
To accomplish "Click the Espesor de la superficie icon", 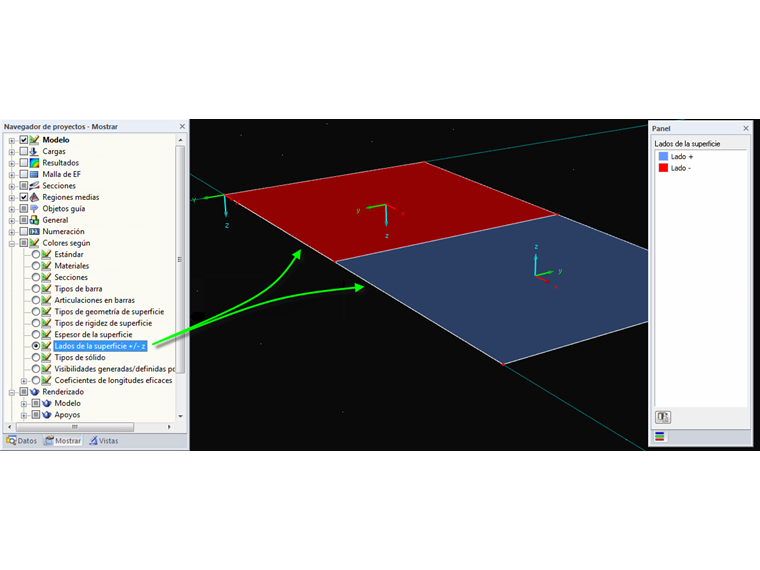I will pos(47,334).
